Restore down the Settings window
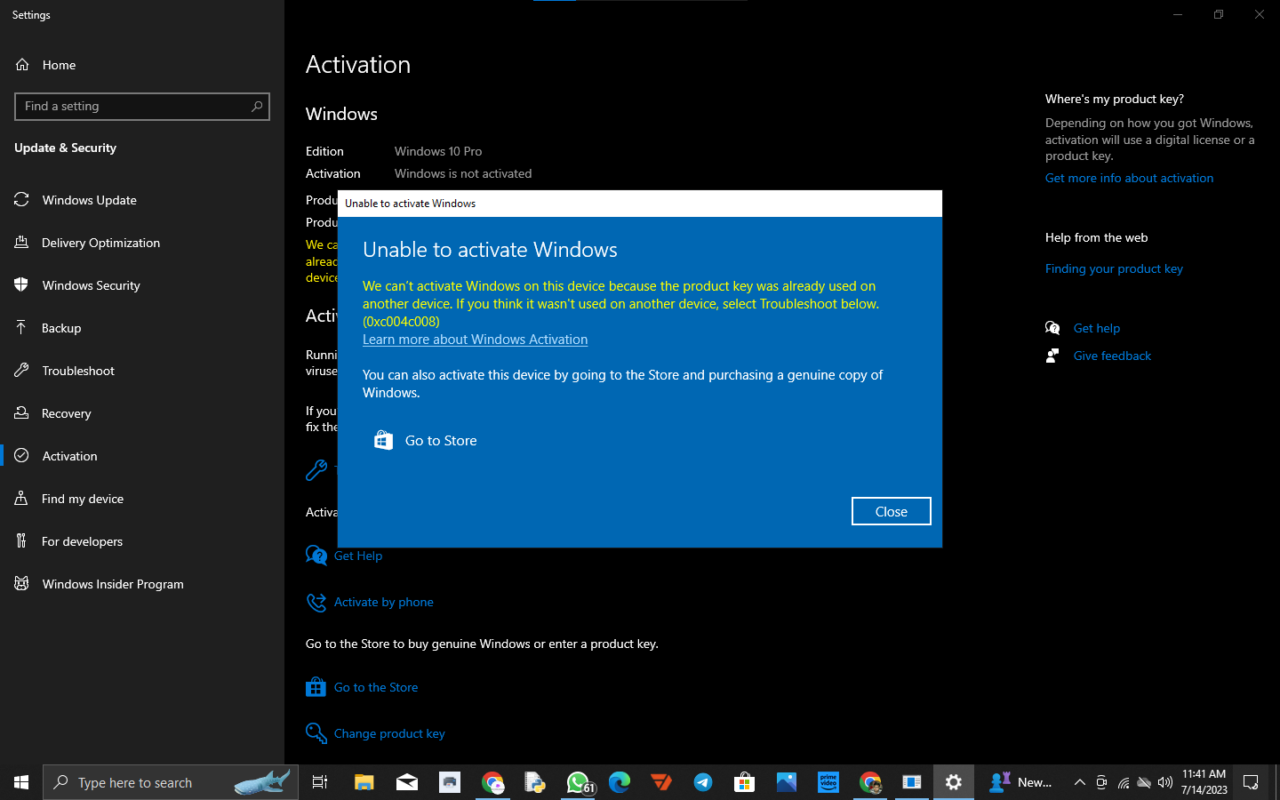1280x800 pixels. coord(1218,14)
